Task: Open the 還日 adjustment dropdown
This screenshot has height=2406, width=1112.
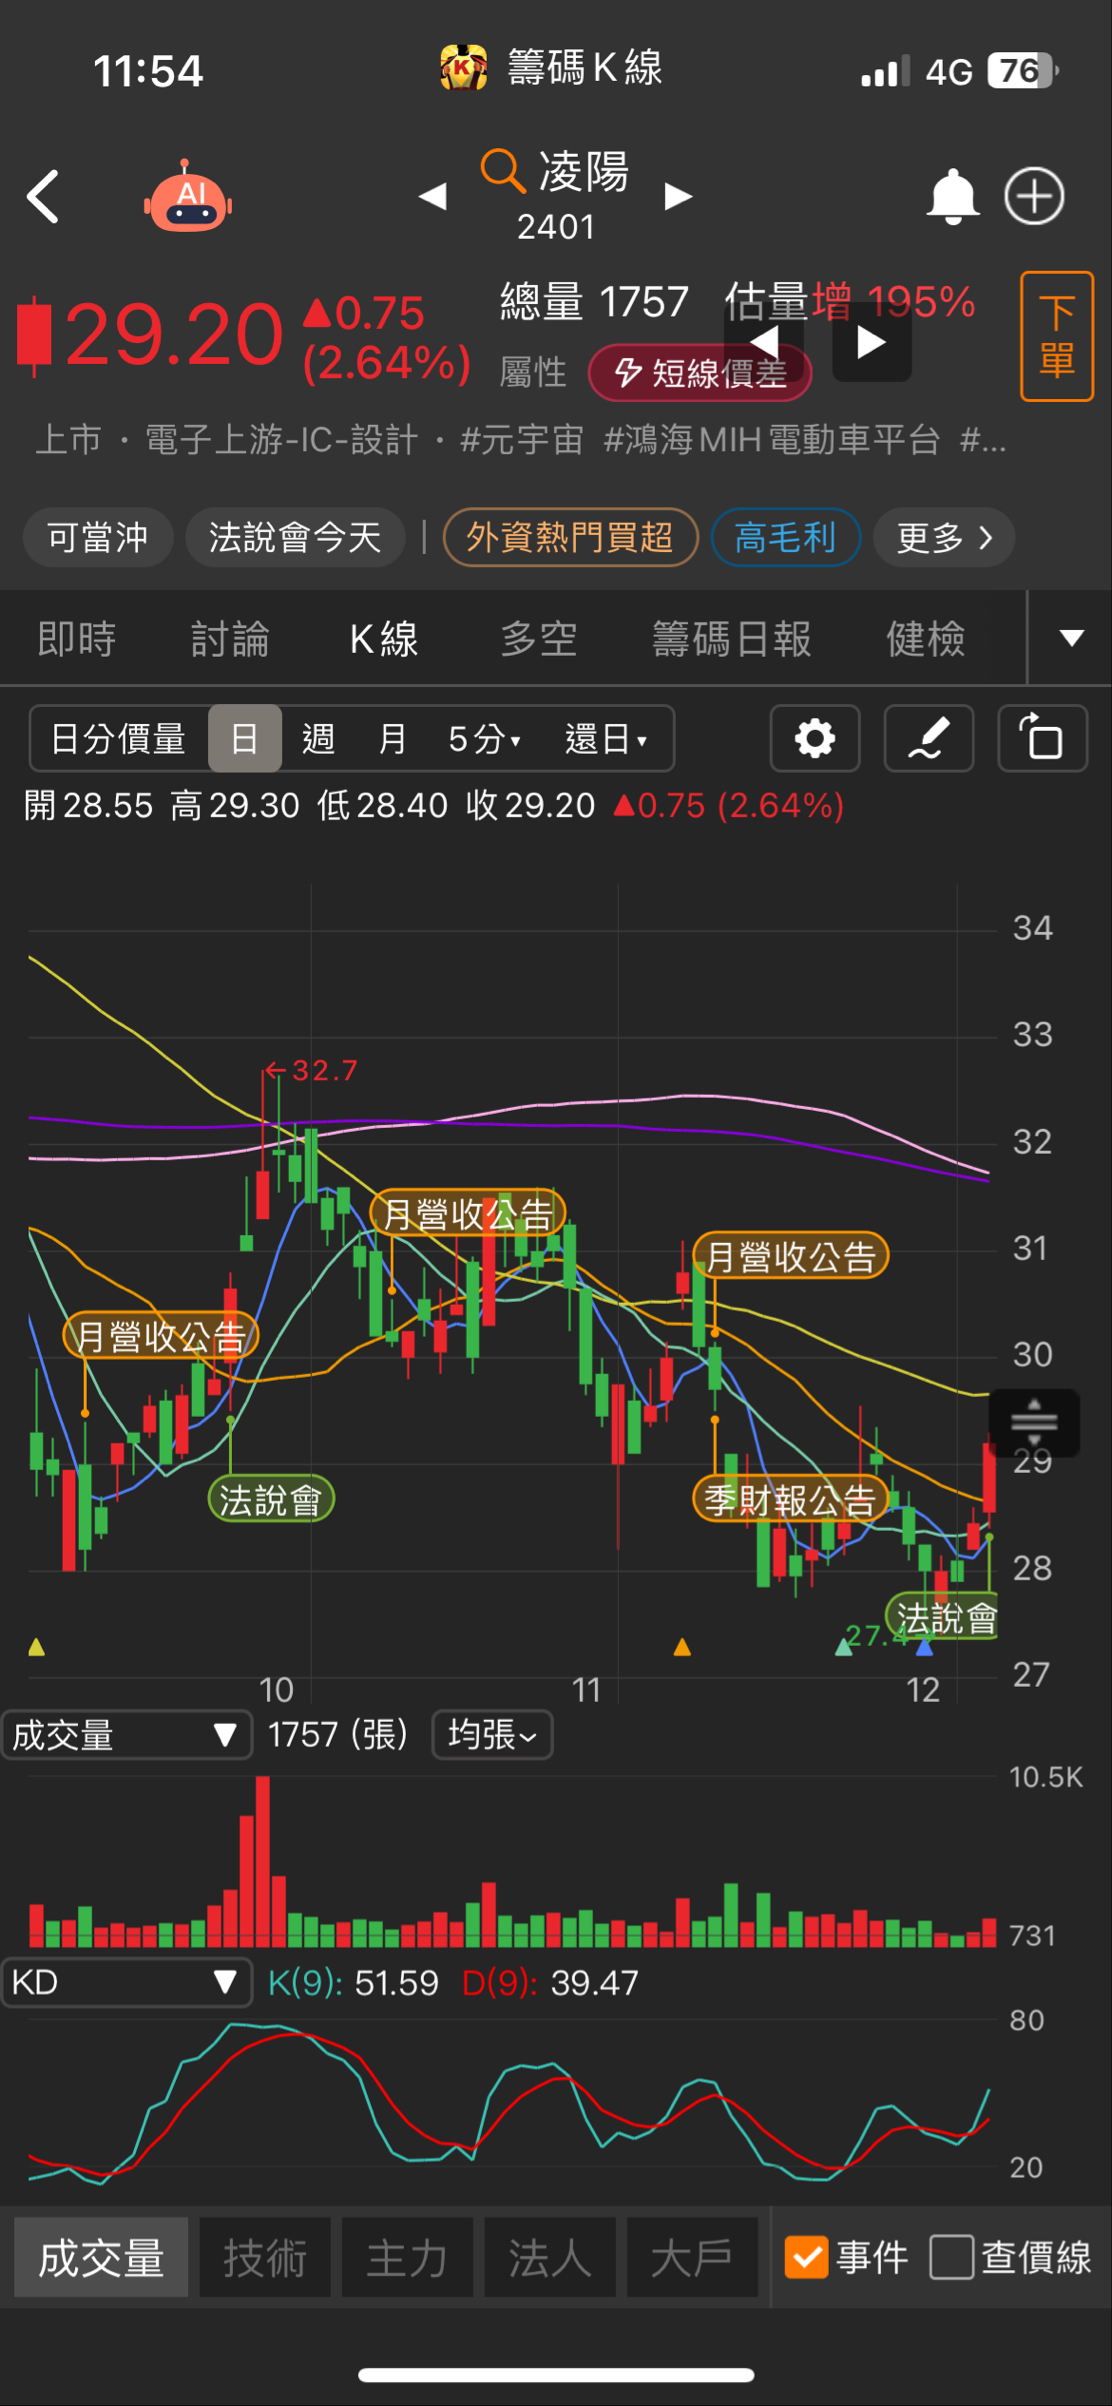Action: point(607,739)
